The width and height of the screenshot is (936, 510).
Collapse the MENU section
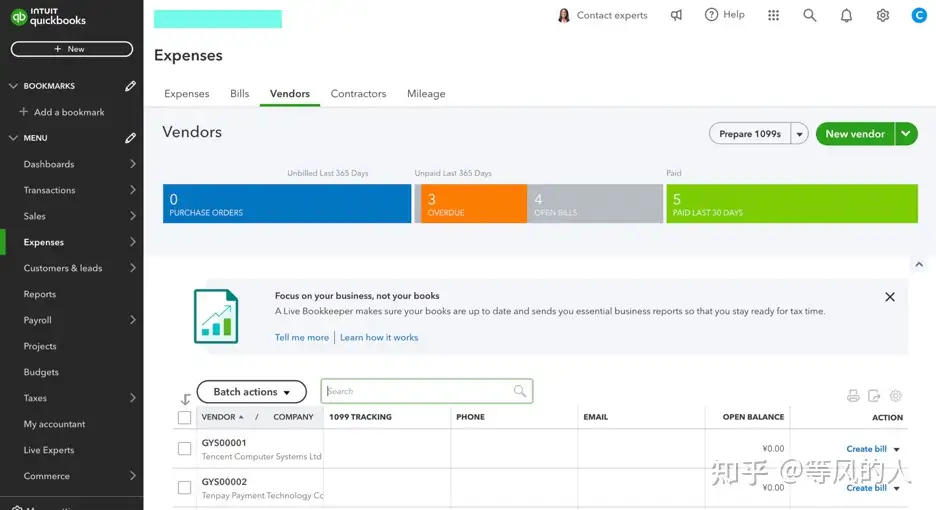pyautogui.click(x=13, y=138)
